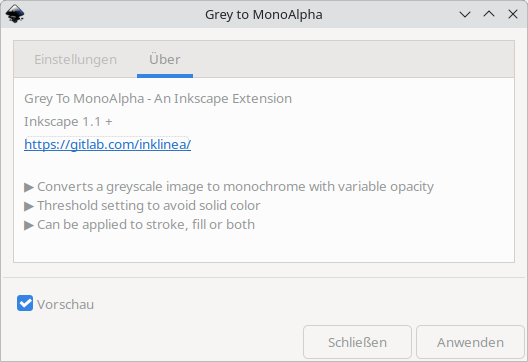Click the "An Inkscape Extension" heading text

click(223, 99)
